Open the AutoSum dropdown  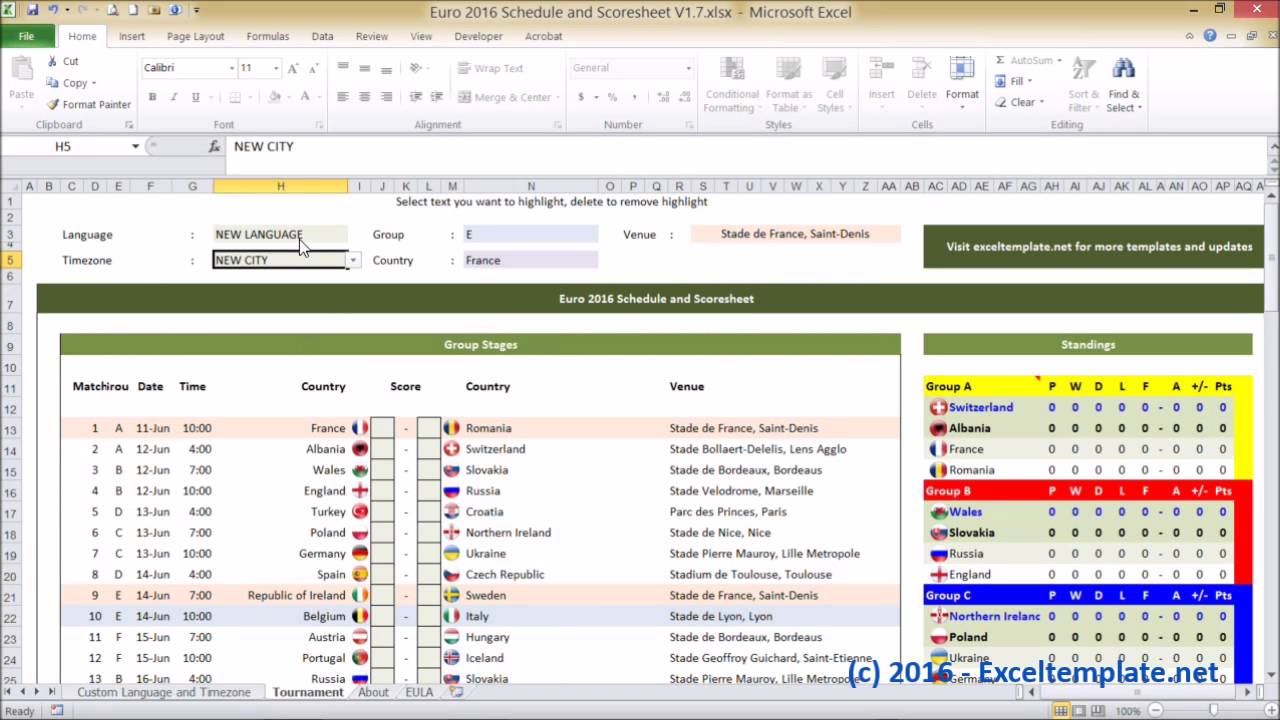coord(1059,61)
